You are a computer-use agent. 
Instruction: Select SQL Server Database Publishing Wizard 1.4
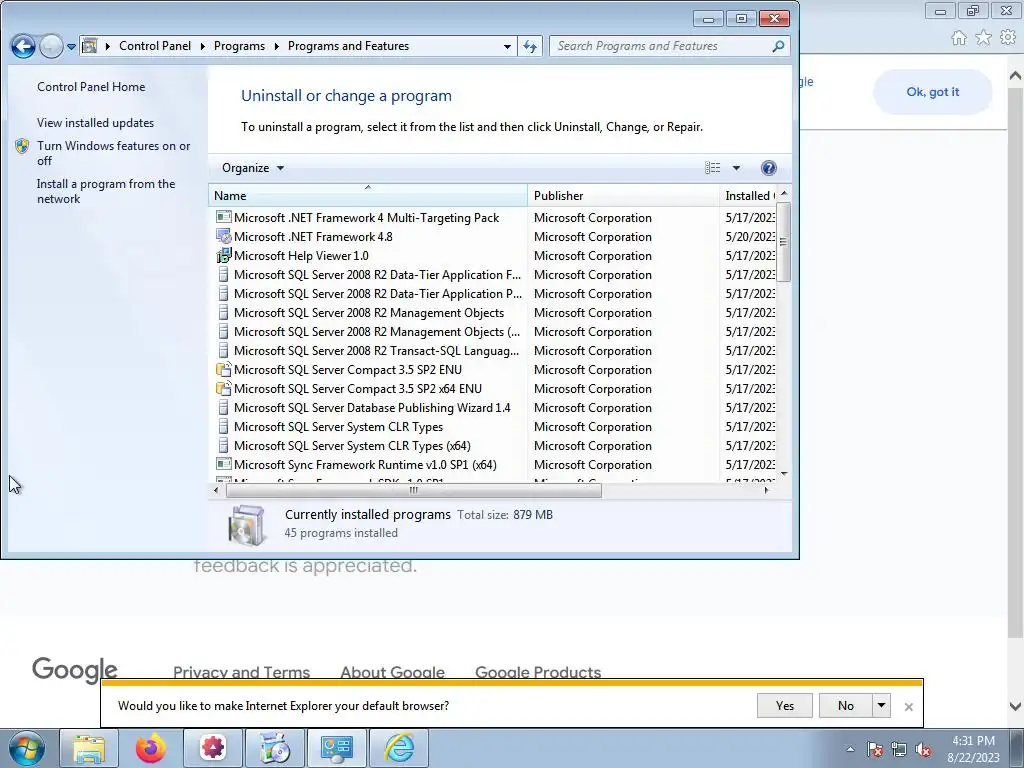click(x=372, y=408)
